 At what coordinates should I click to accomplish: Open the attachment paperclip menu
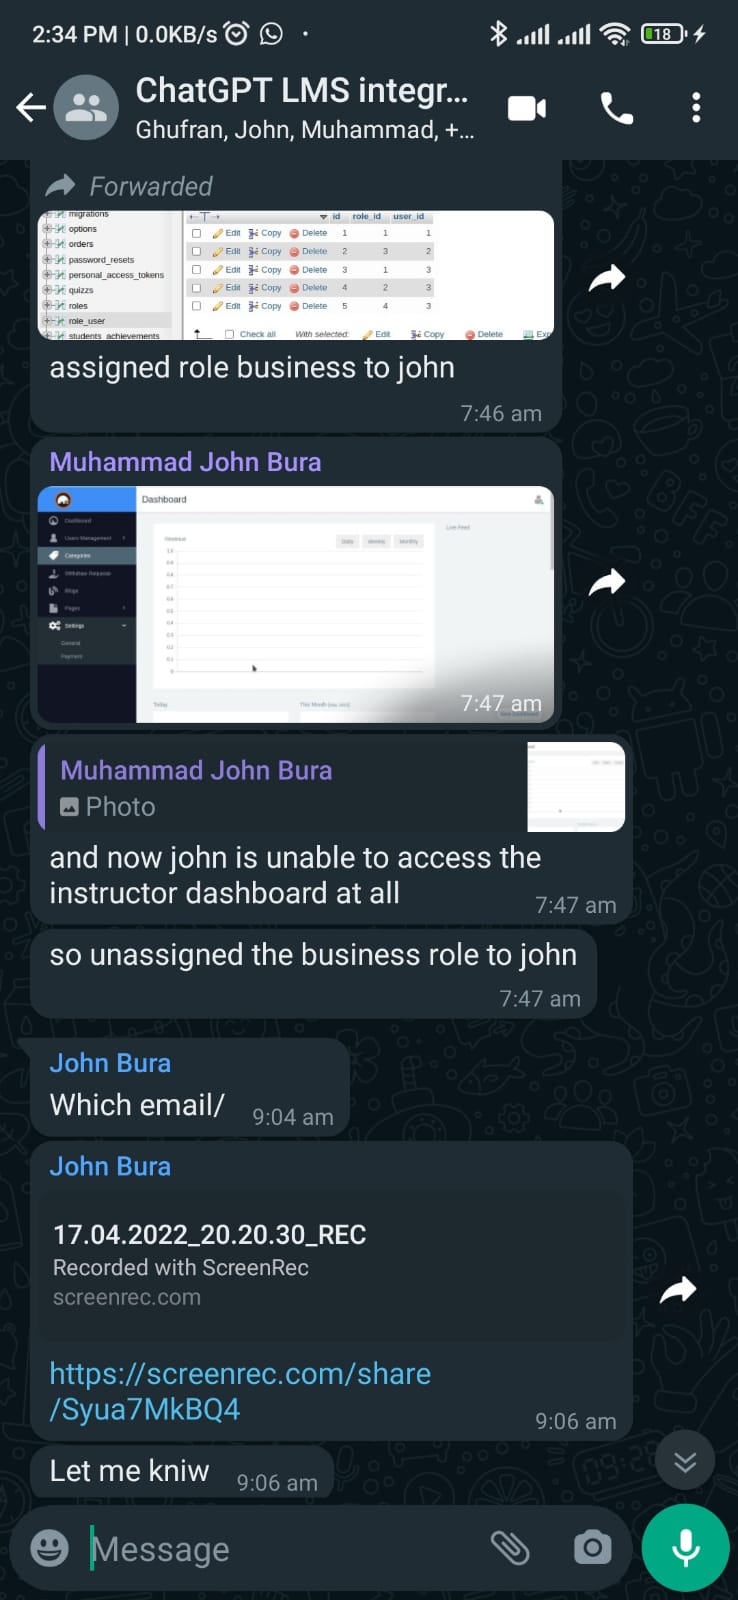(x=510, y=1548)
